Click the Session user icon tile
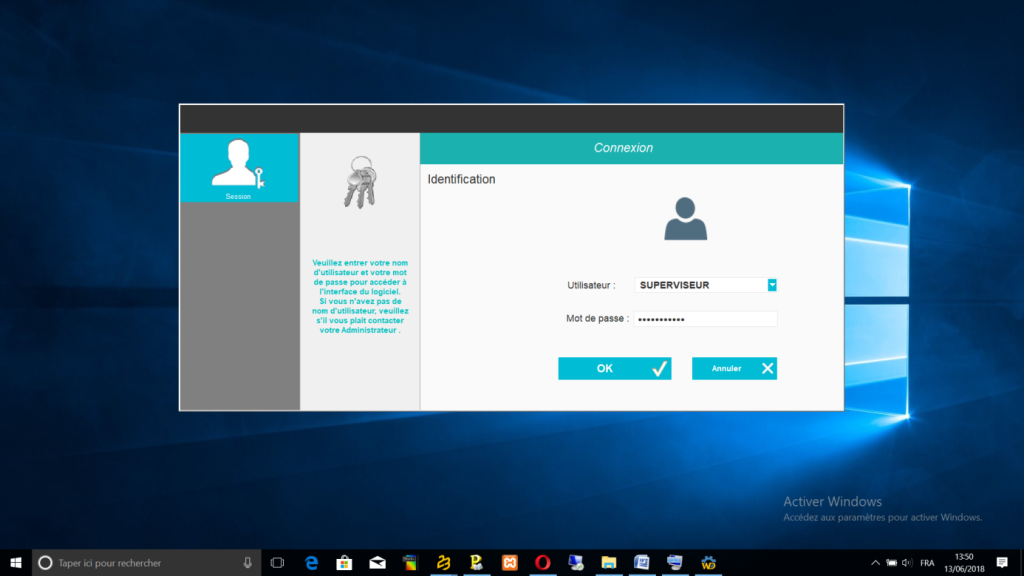The width and height of the screenshot is (1024, 576). [239, 167]
